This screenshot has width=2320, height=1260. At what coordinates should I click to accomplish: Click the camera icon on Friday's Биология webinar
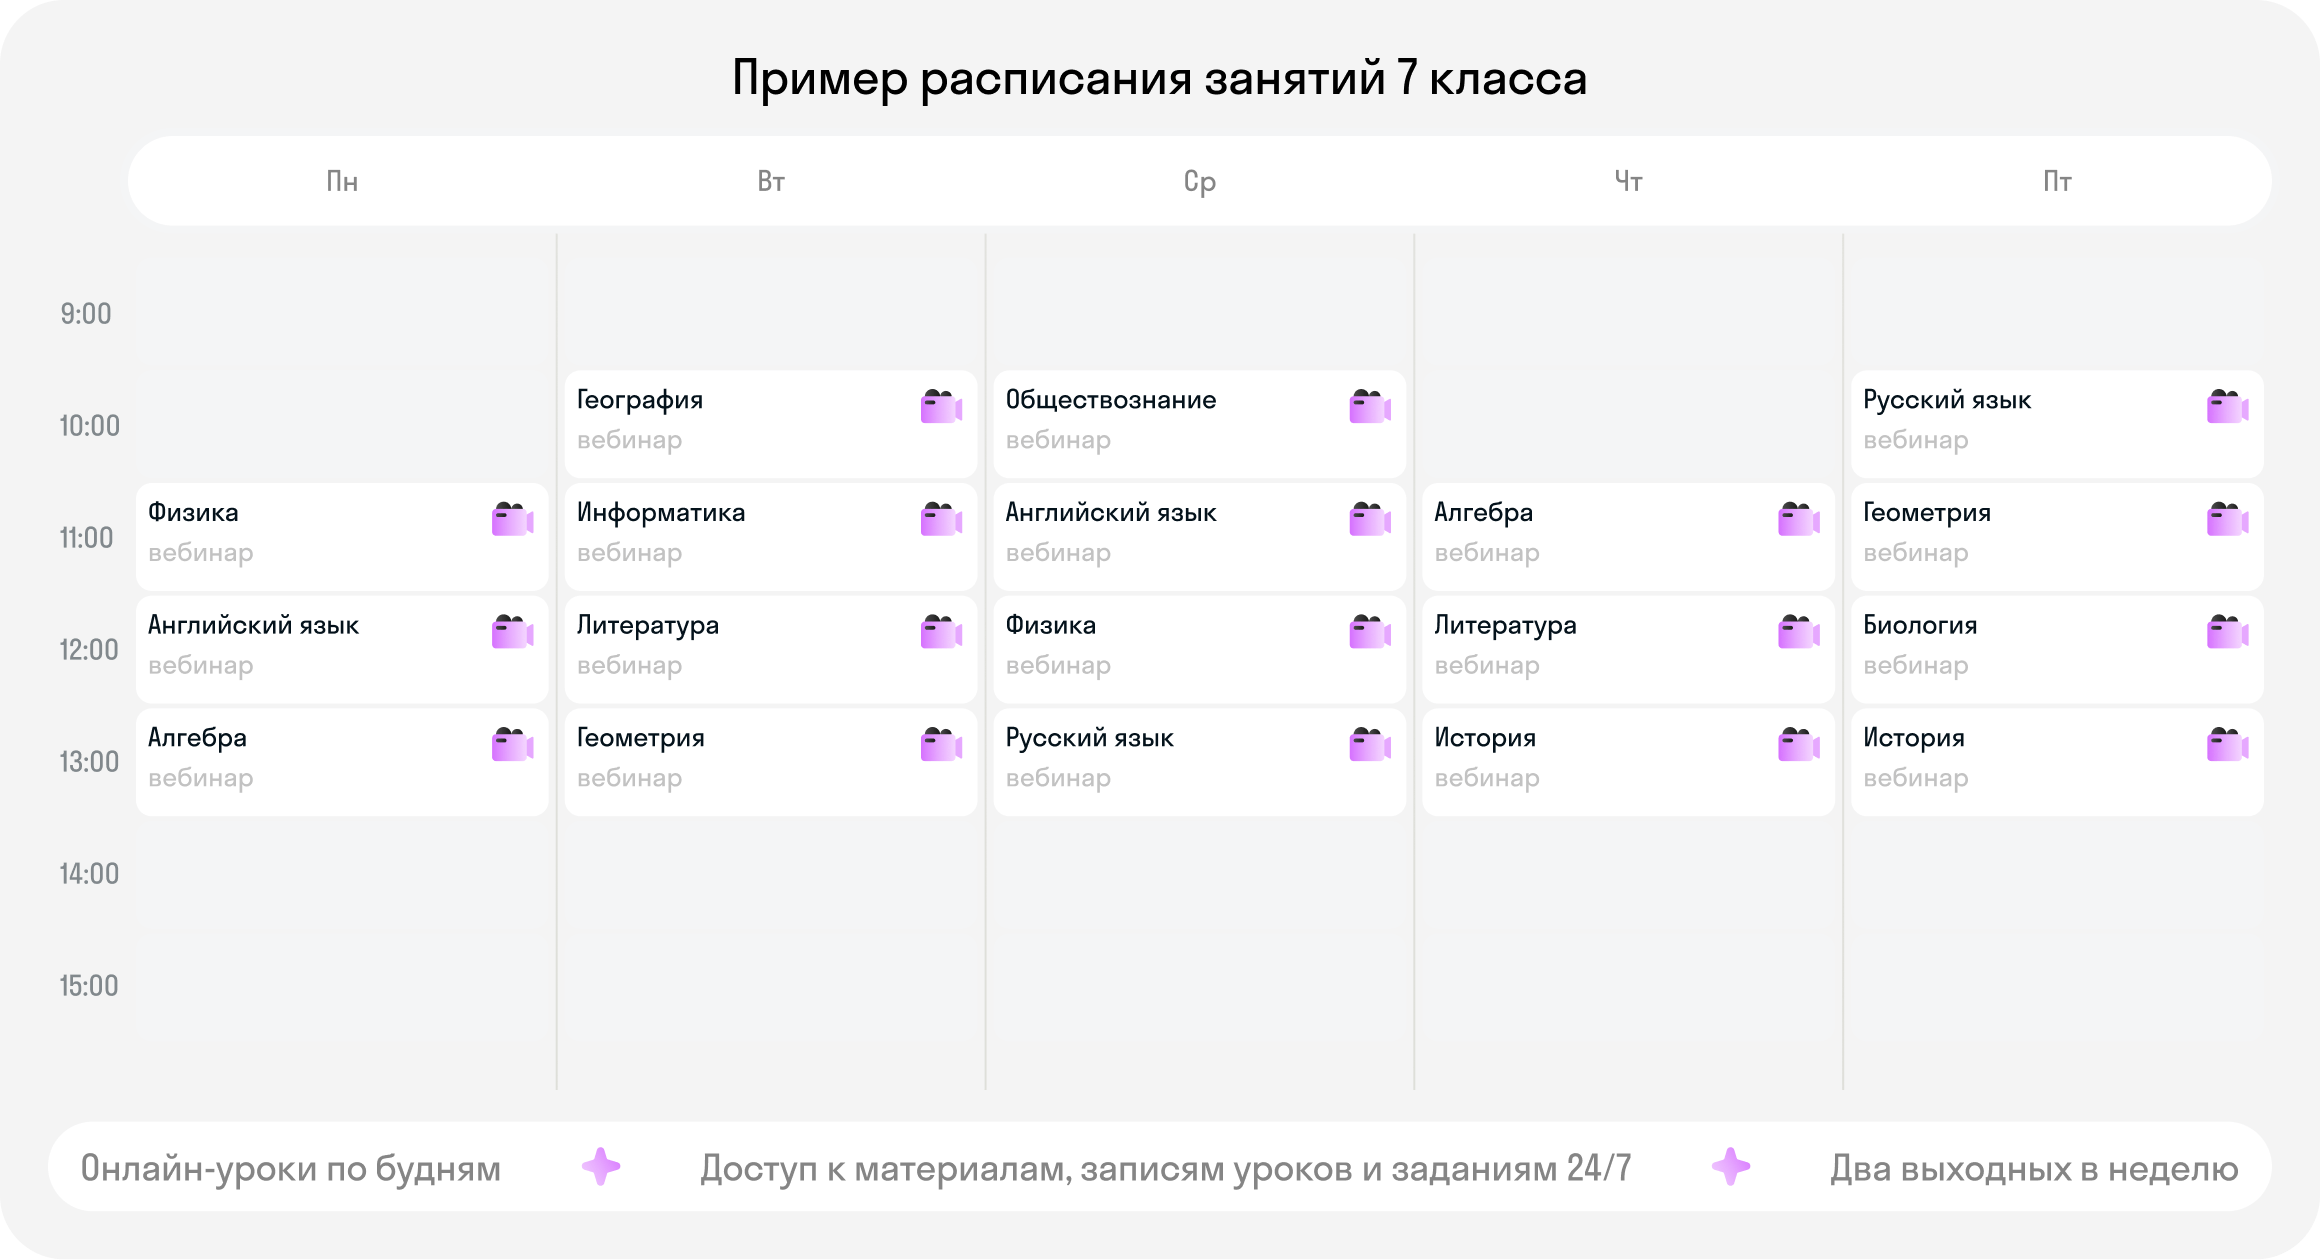pyautogui.click(x=2227, y=633)
